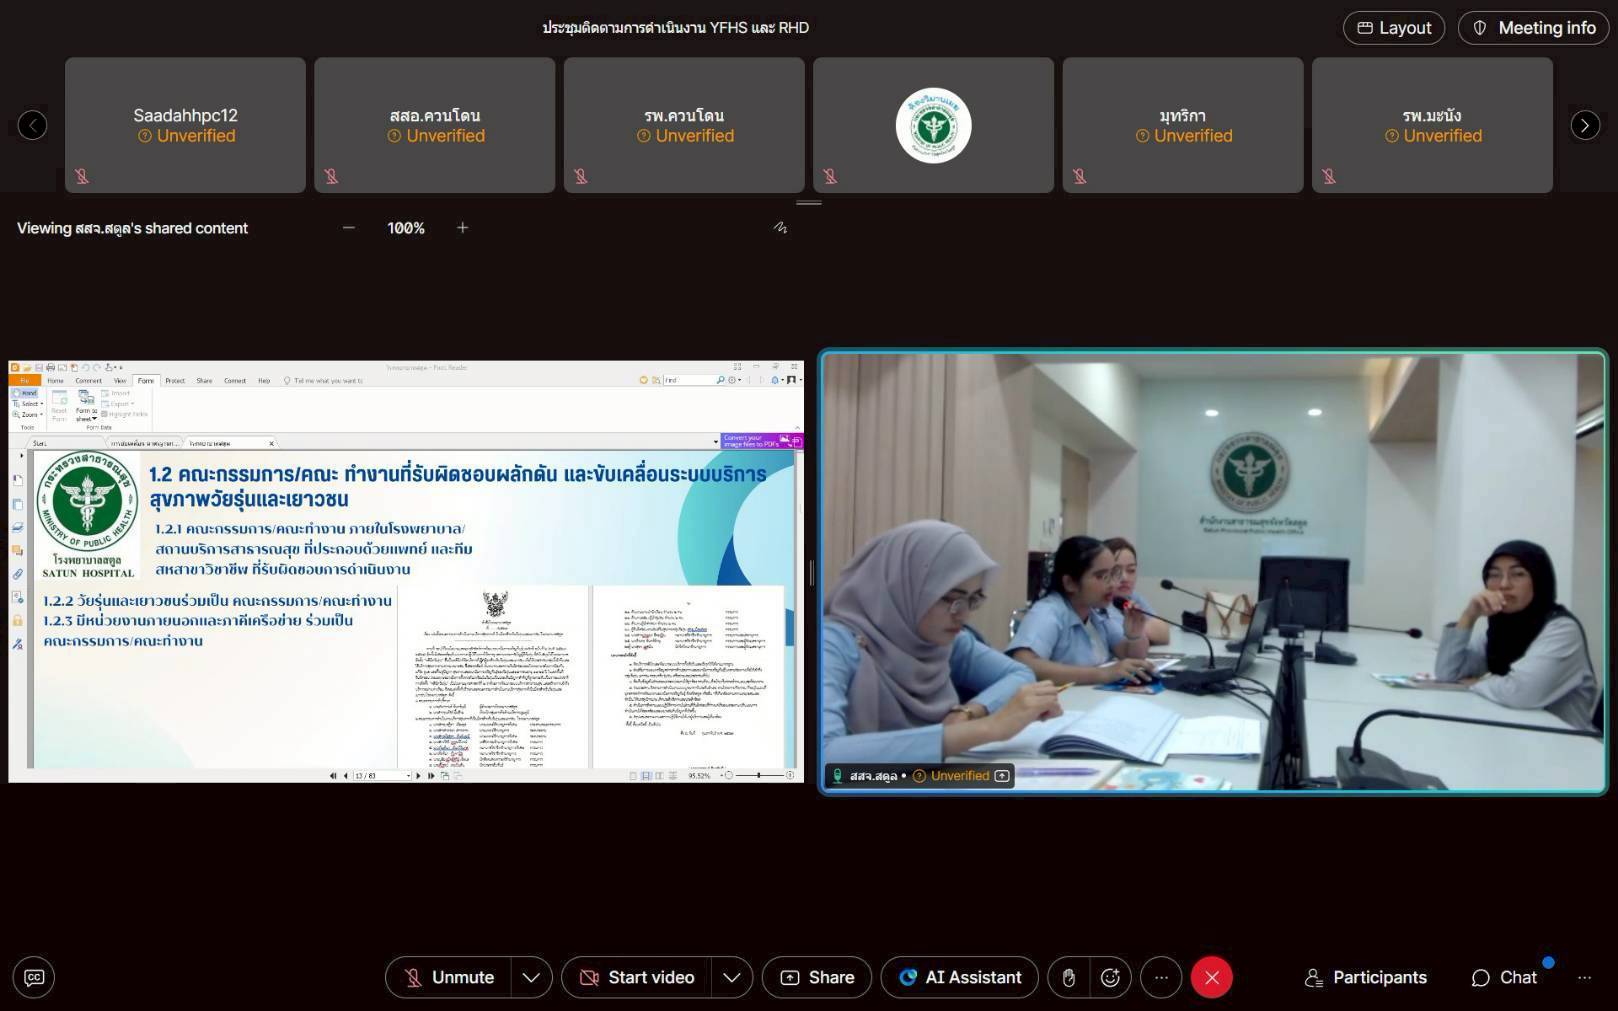
Task: Click the Share button
Action: click(816, 977)
